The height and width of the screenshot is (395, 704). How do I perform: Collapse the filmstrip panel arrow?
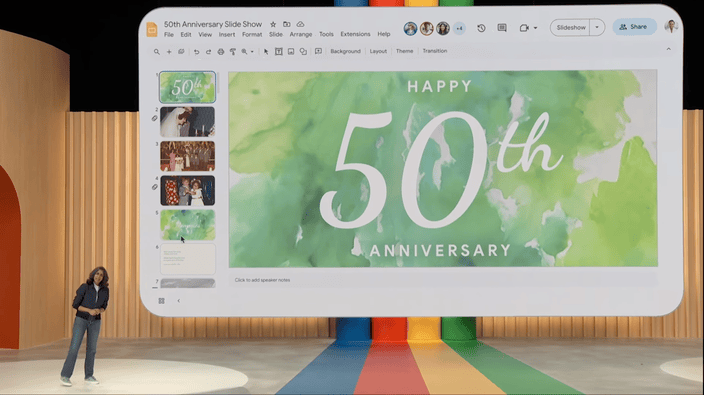179,301
